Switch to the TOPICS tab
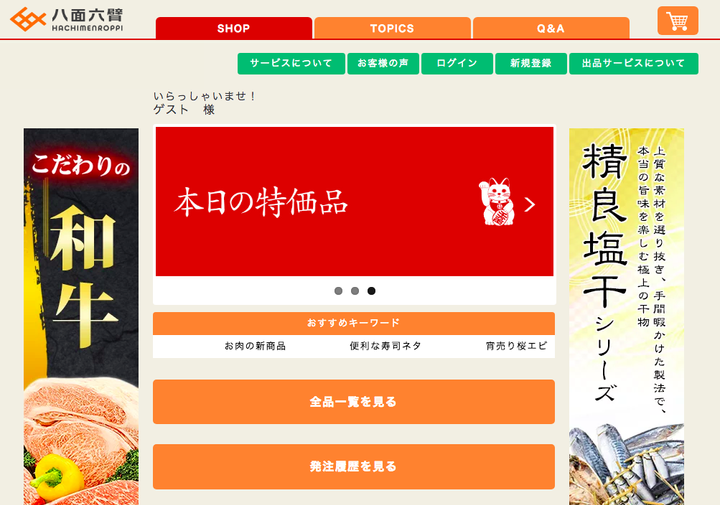Screen dimensions: 720x505 (x=392, y=28)
